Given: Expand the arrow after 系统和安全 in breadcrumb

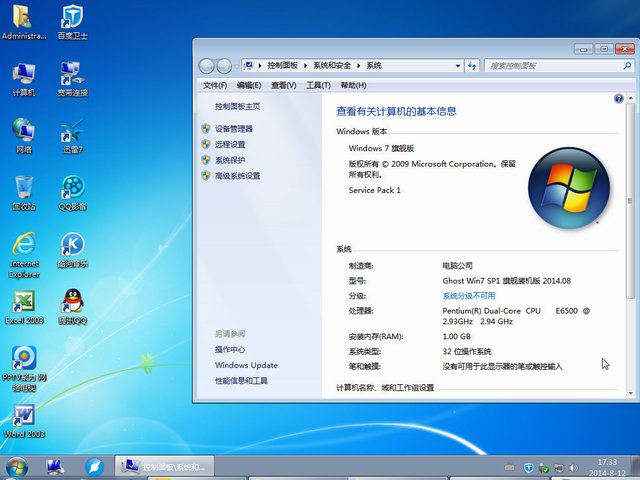Looking at the screenshot, I should 358,66.
